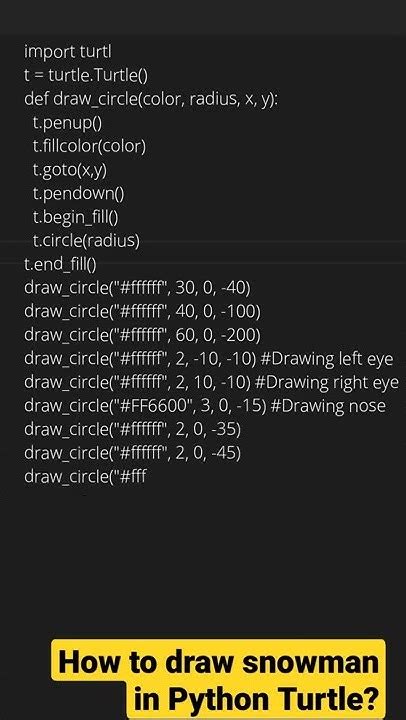Viewport: 406px width, 720px height.
Task: Click the 'How to draw snowman' yellow banner
Action: pos(219,663)
